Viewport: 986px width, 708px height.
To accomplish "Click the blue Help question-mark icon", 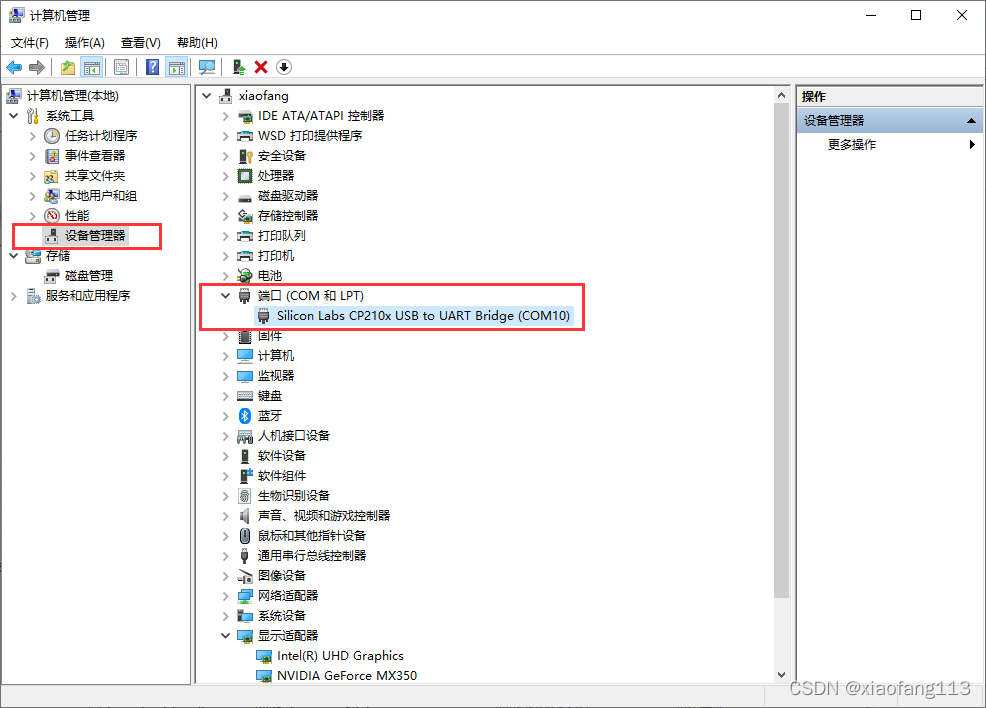I will click(152, 67).
